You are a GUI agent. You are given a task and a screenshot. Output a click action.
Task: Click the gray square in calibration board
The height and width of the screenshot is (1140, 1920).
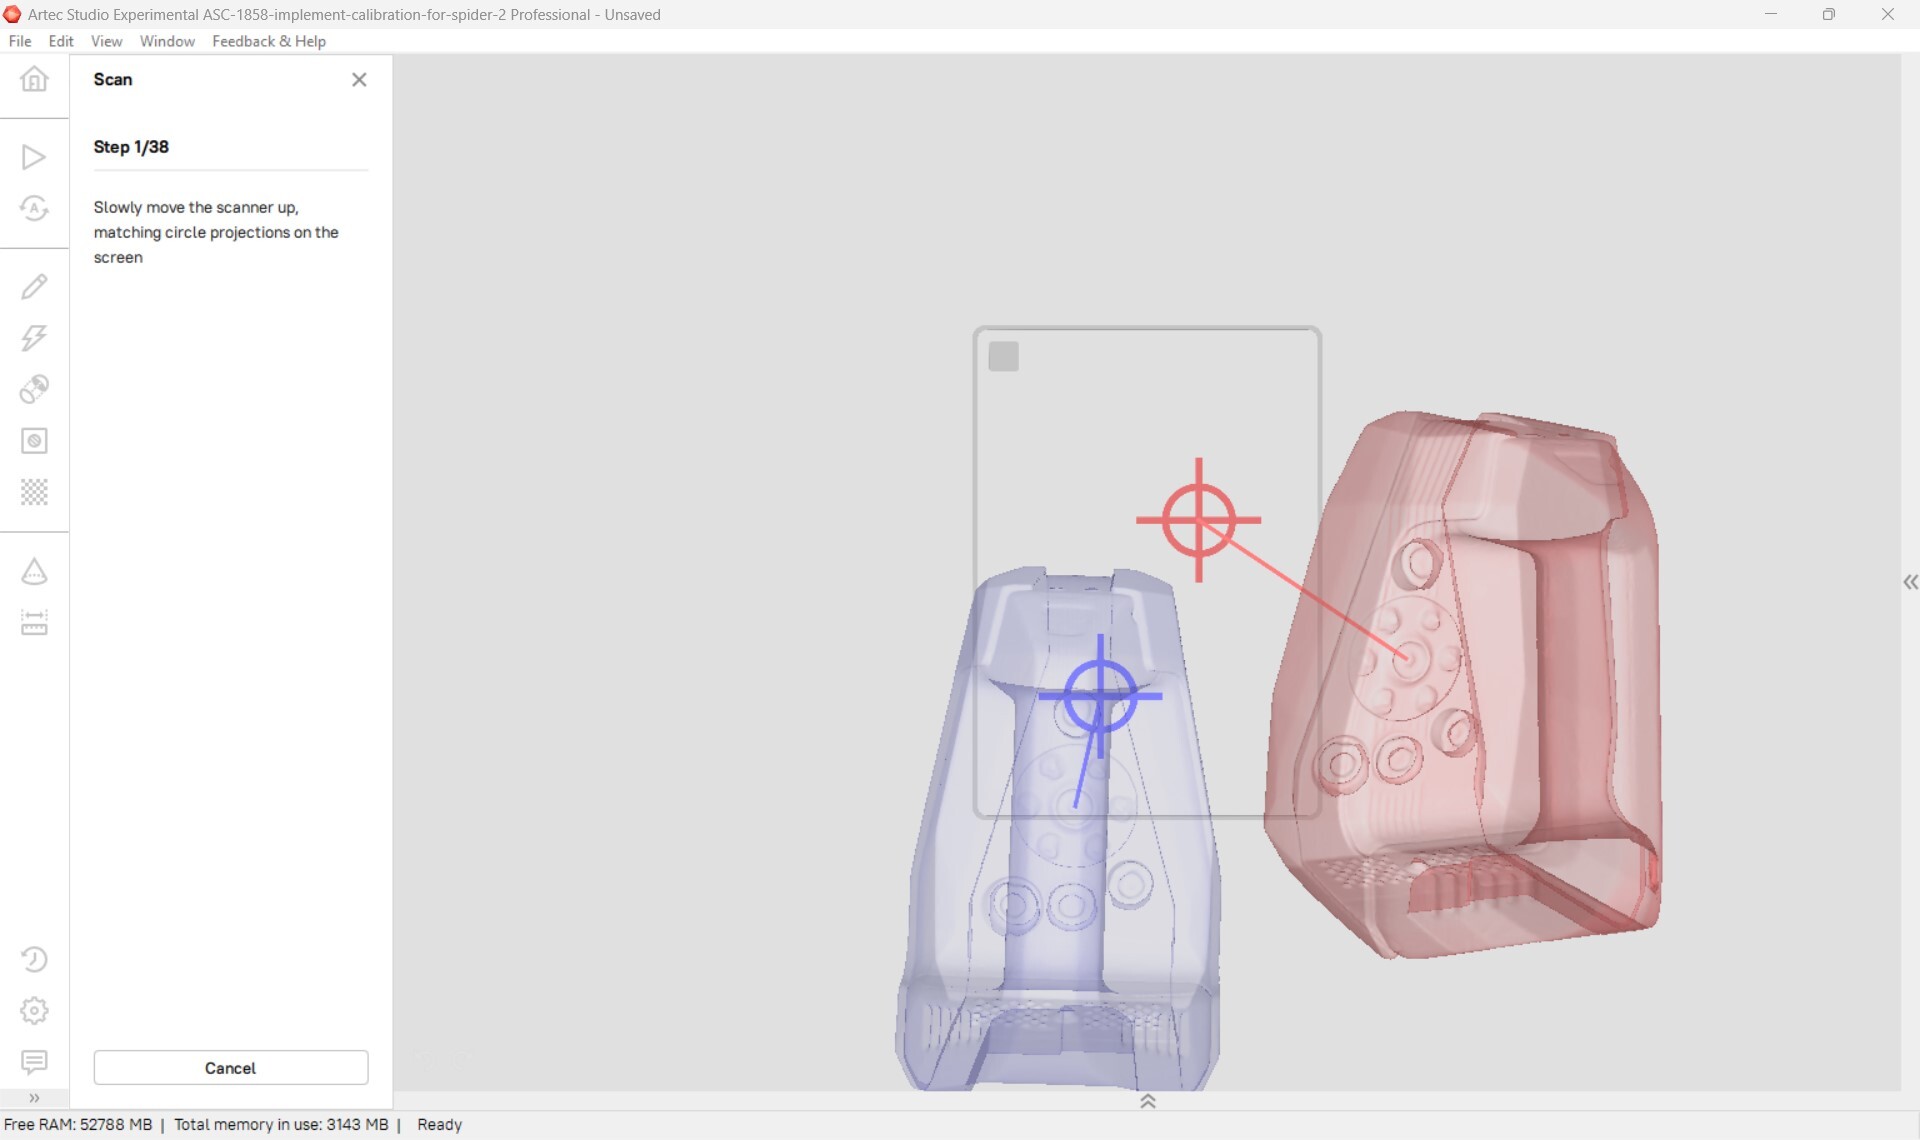1003,356
